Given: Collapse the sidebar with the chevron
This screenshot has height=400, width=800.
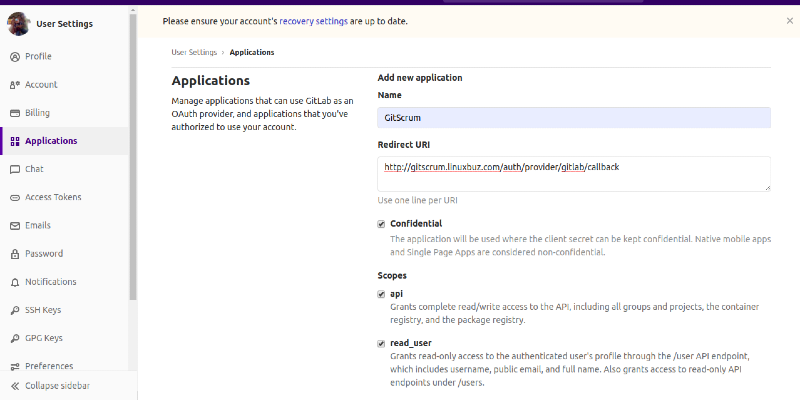Looking at the screenshot, I should (15, 386).
